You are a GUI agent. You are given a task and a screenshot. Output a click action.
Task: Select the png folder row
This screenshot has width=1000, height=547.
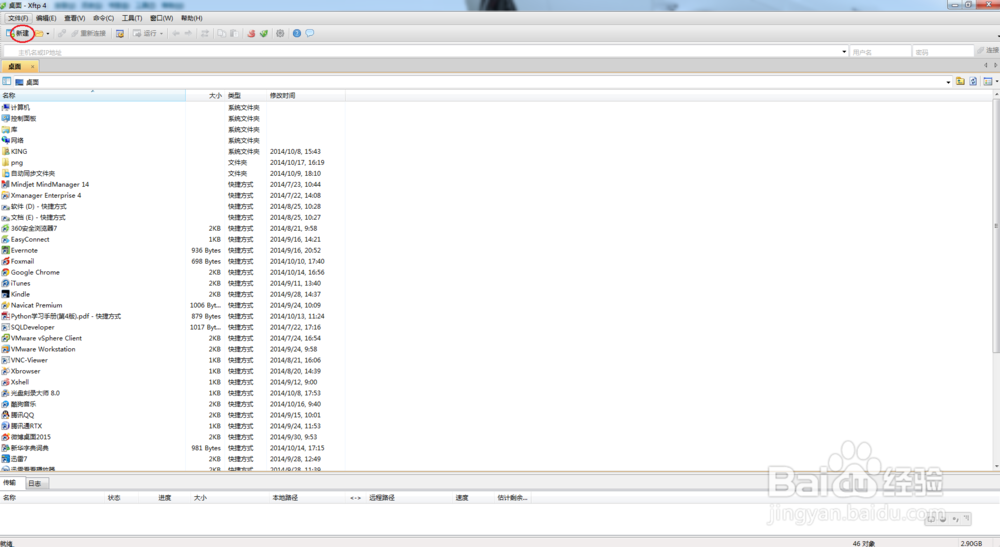pos(172,163)
